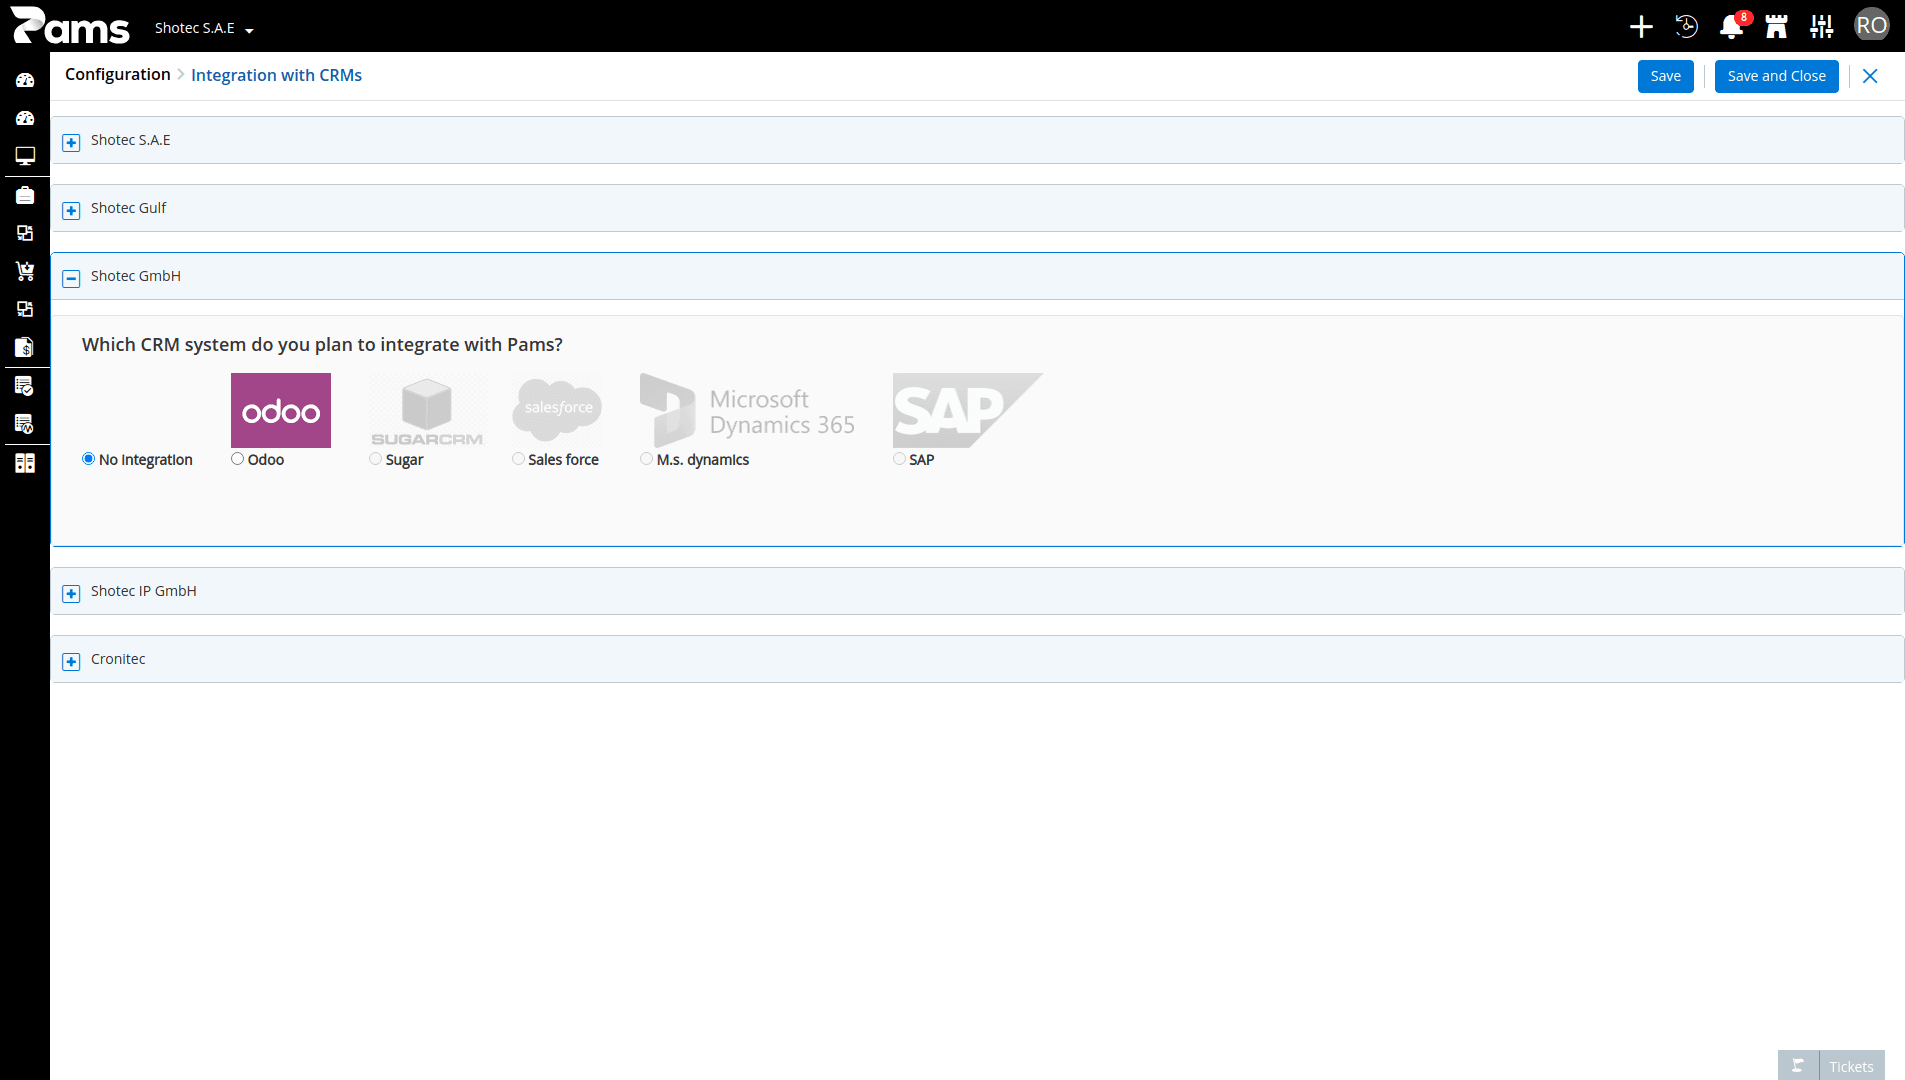This screenshot has height=1080, width=1905.
Task: Open the Shotec S.A.E company dropdown
Action: 204,28
